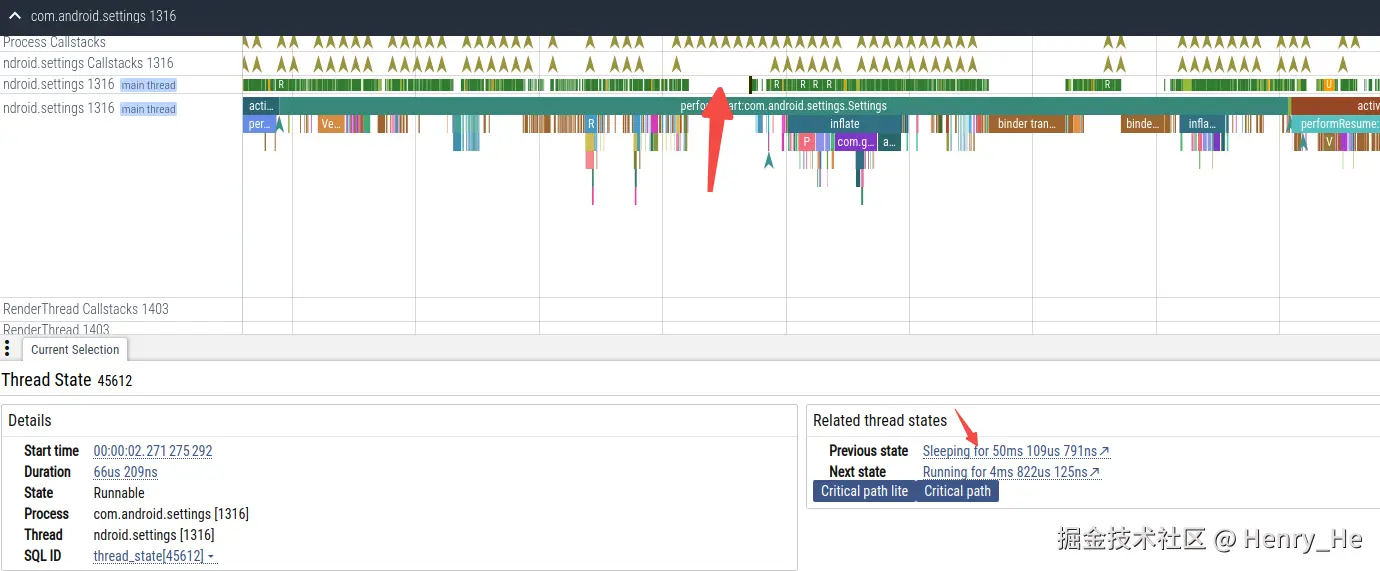The image size is (1380, 571).
Task: Click the Thread value ndroid.settings [1316]
Action: [x=154, y=535]
